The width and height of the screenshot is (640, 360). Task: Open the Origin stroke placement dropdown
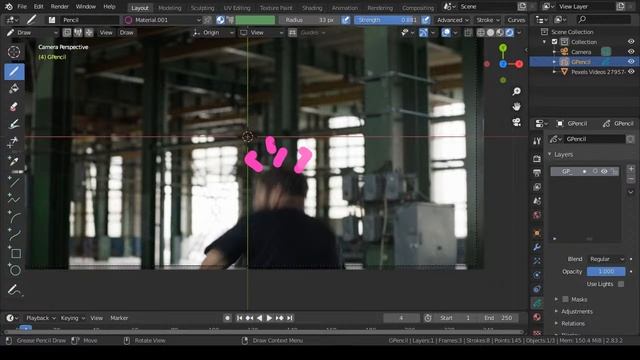coord(213,33)
